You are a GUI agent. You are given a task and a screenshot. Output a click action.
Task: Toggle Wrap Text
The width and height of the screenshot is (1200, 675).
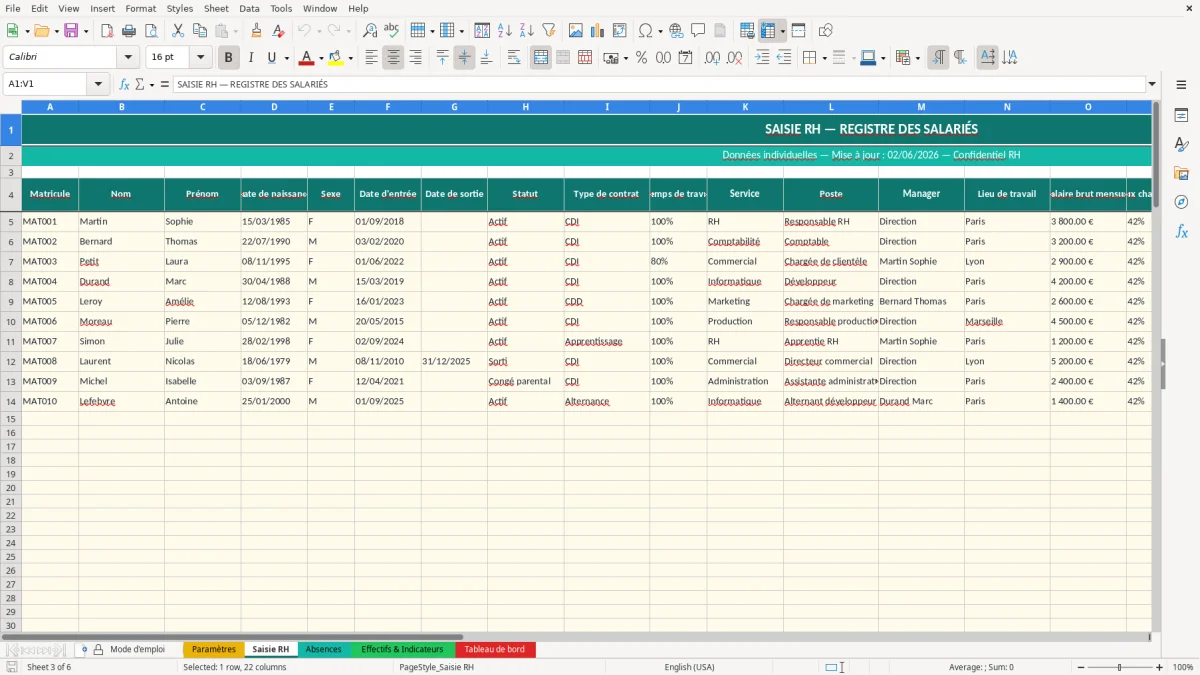(x=514, y=58)
